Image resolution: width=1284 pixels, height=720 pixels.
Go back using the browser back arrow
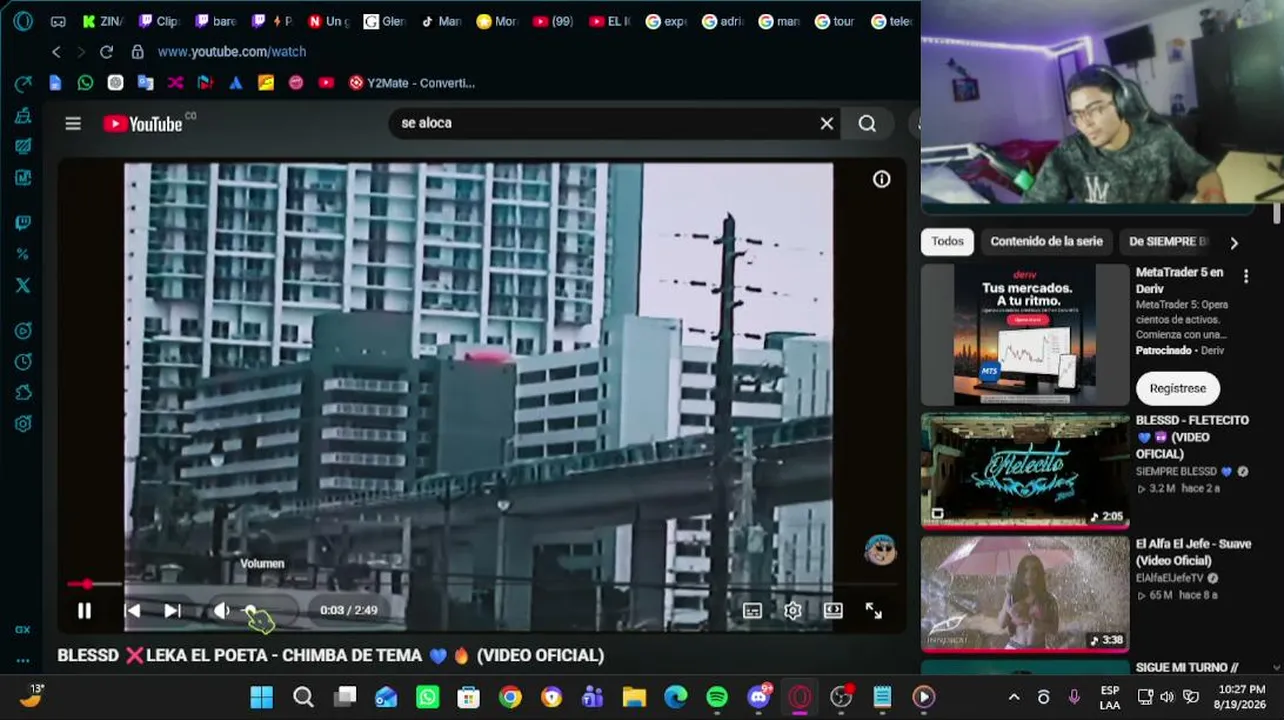click(56, 52)
